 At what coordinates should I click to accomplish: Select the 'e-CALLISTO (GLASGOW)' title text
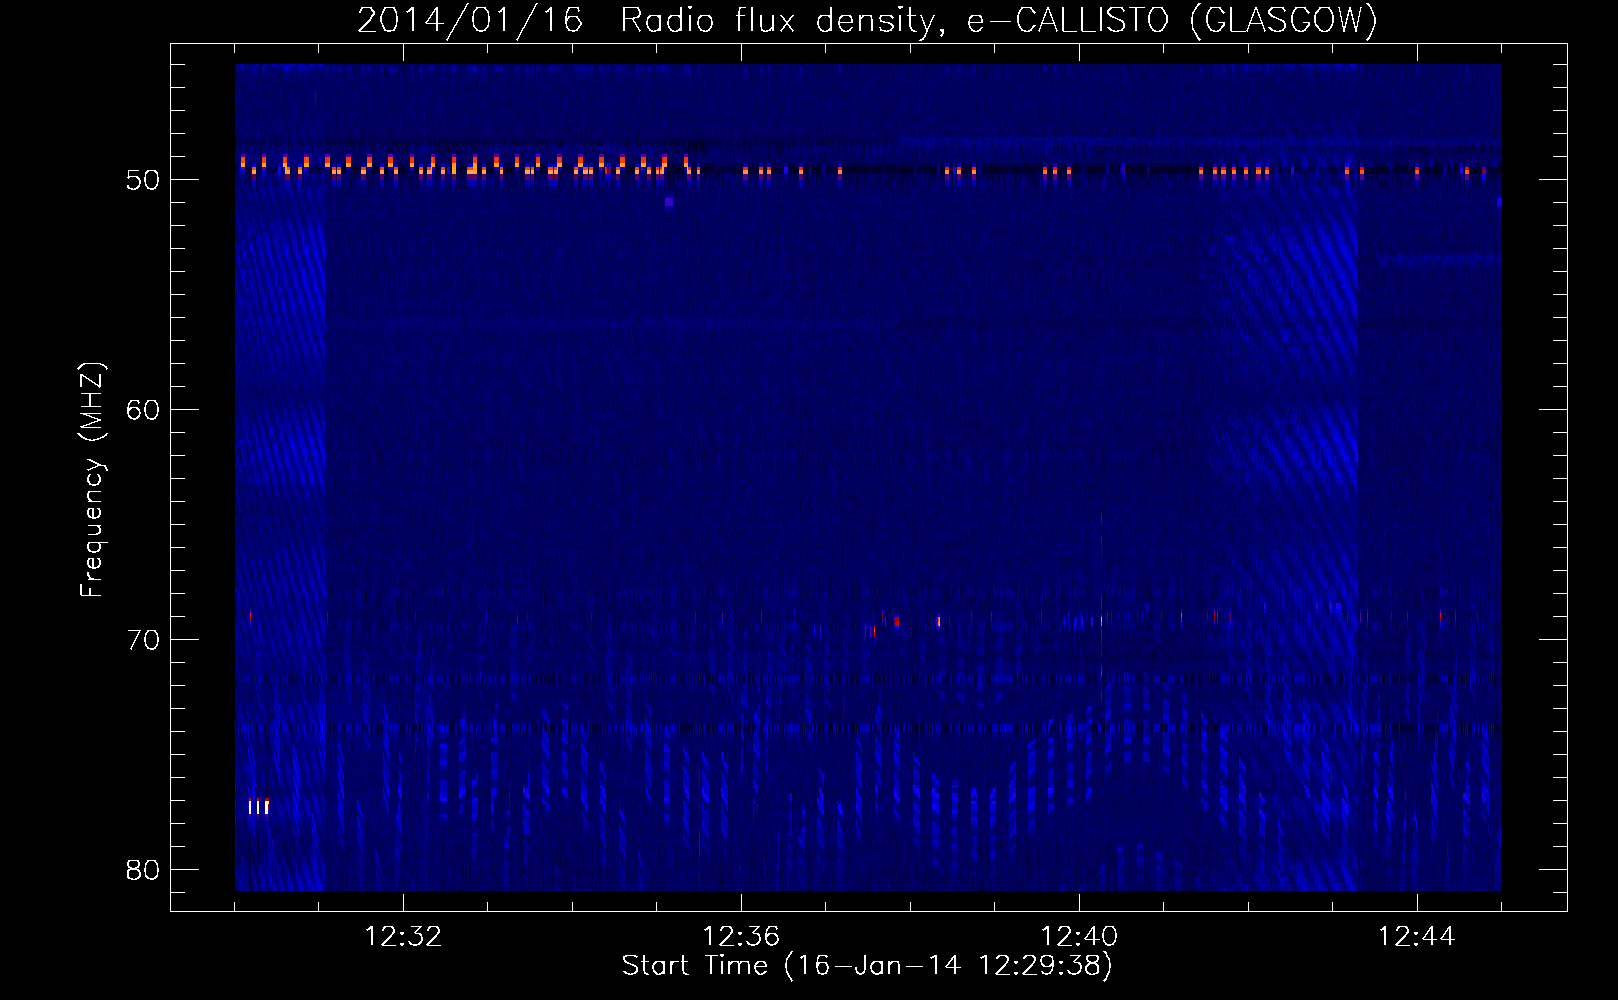[x=1172, y=21]
